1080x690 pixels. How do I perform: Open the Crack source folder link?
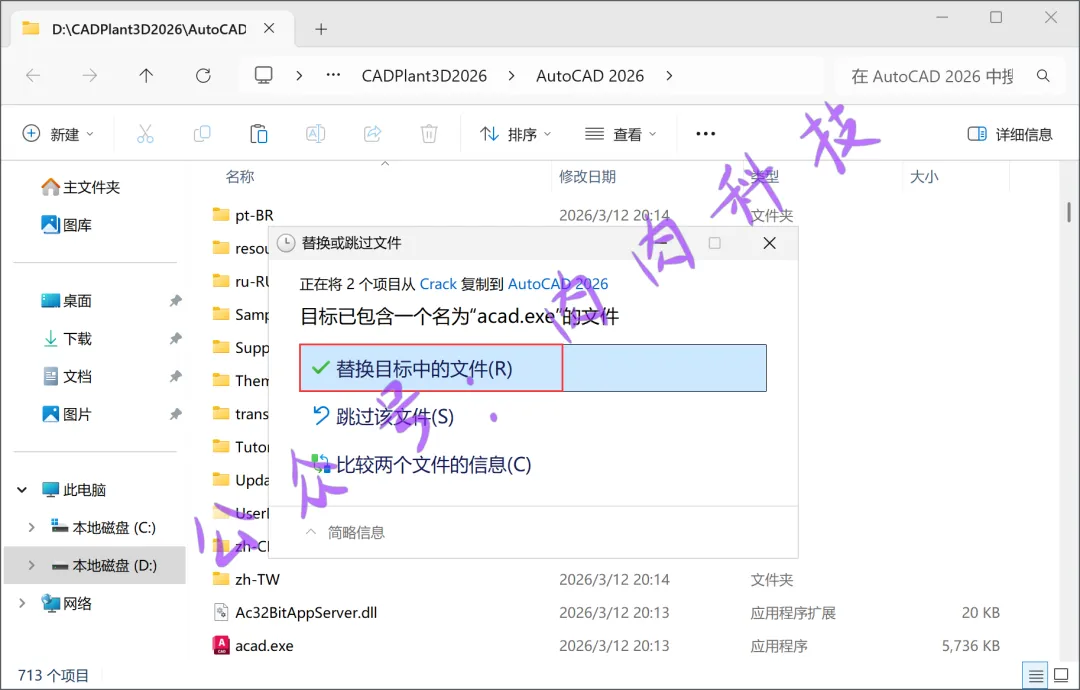point(438,284)
